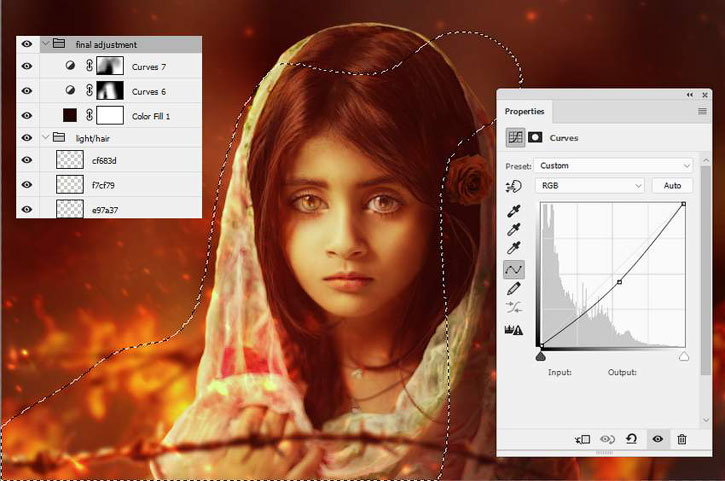Select the Curves 6 layer mask thumbnail
725x481 pixels.
click(x=110, y=90)
